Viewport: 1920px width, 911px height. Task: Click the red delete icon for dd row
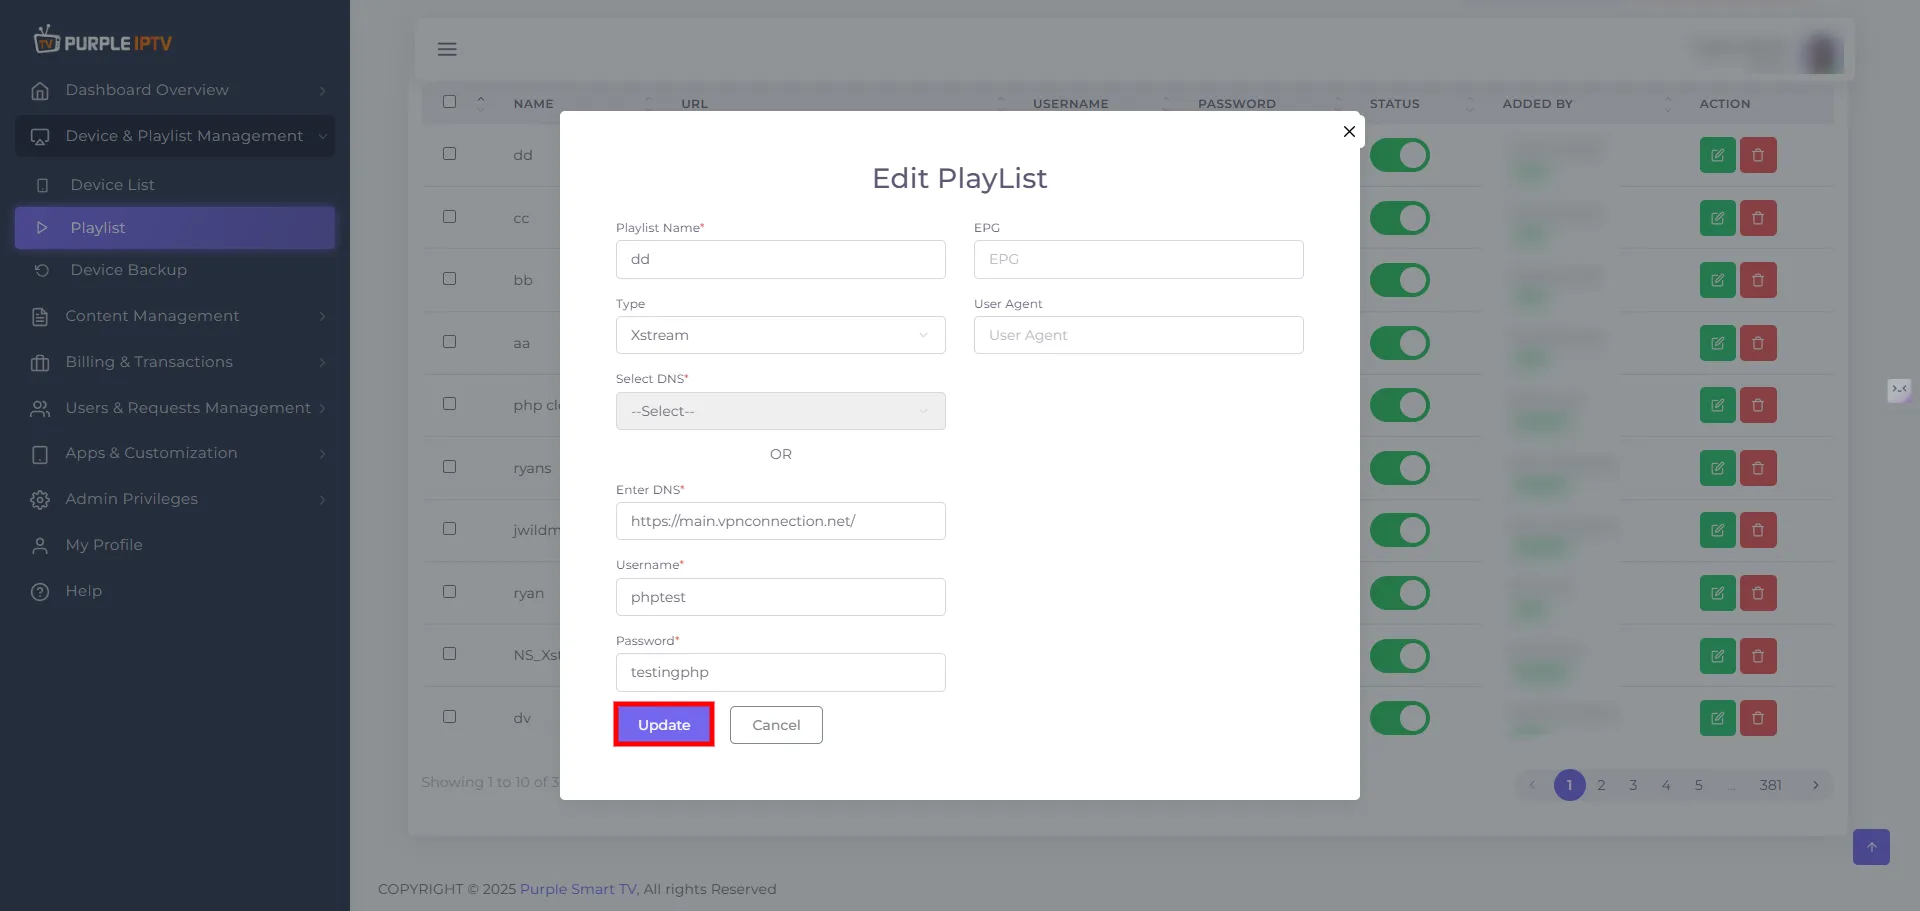point(1758,155)
